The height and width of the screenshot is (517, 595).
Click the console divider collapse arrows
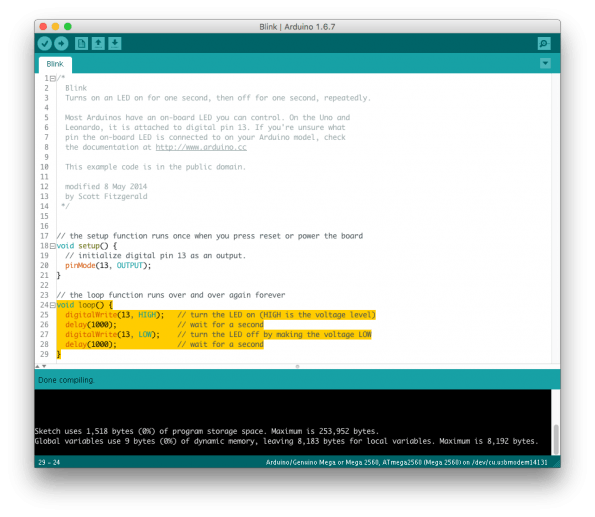pos(41,366)
